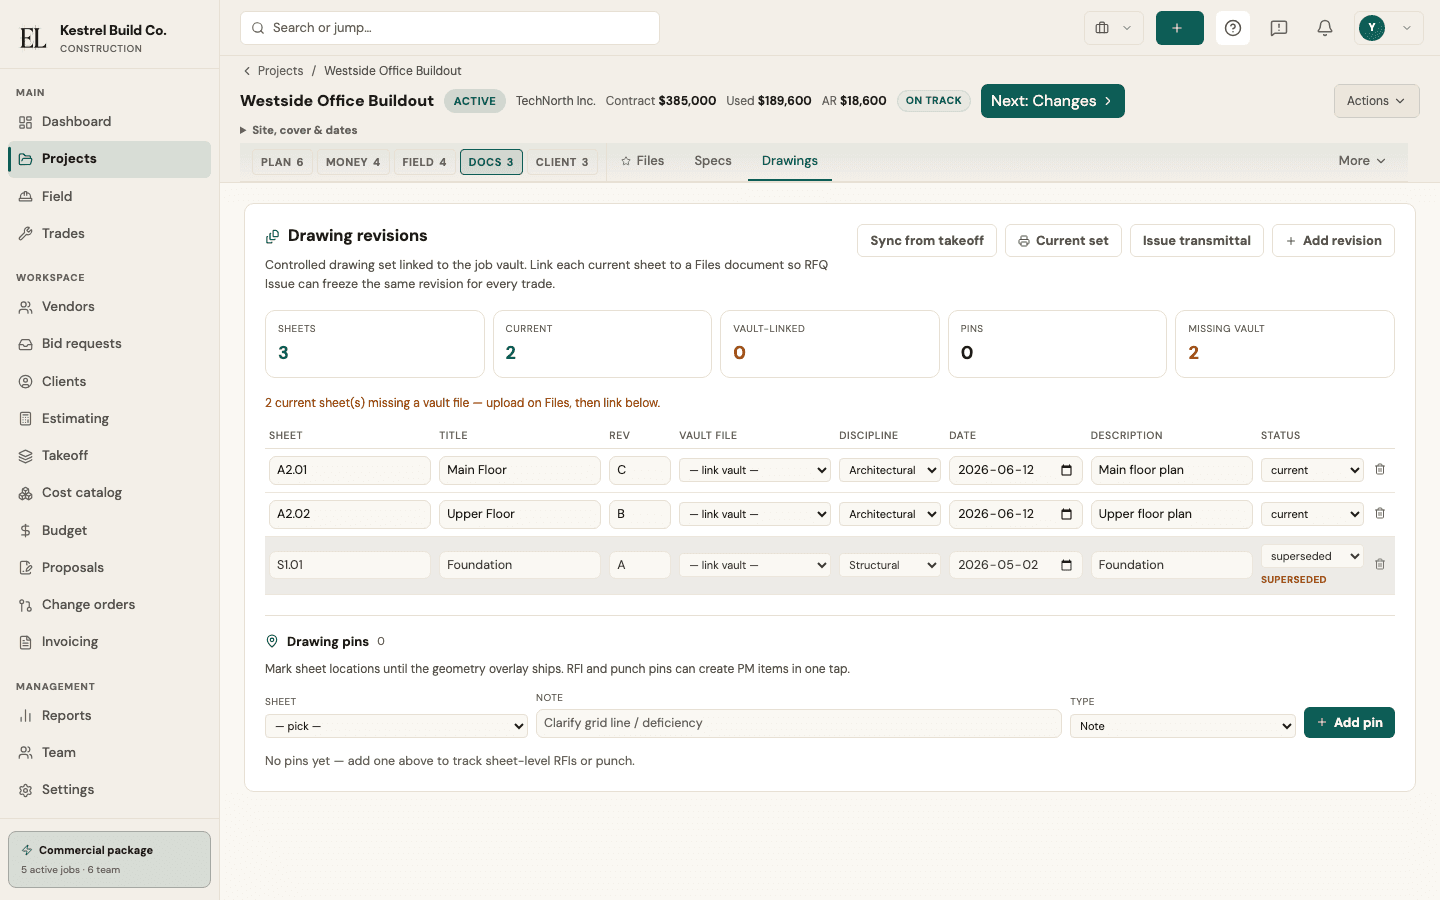Screen dimensions: 1440x900
Task: Open Vendors in sidebar
Action: [109, 307]
